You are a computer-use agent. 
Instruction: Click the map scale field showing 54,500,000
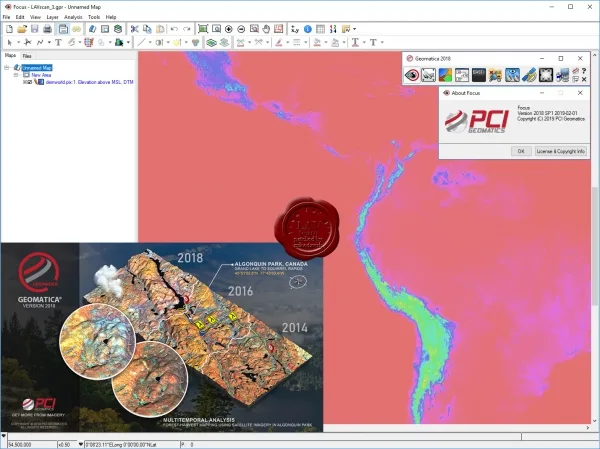32,444
